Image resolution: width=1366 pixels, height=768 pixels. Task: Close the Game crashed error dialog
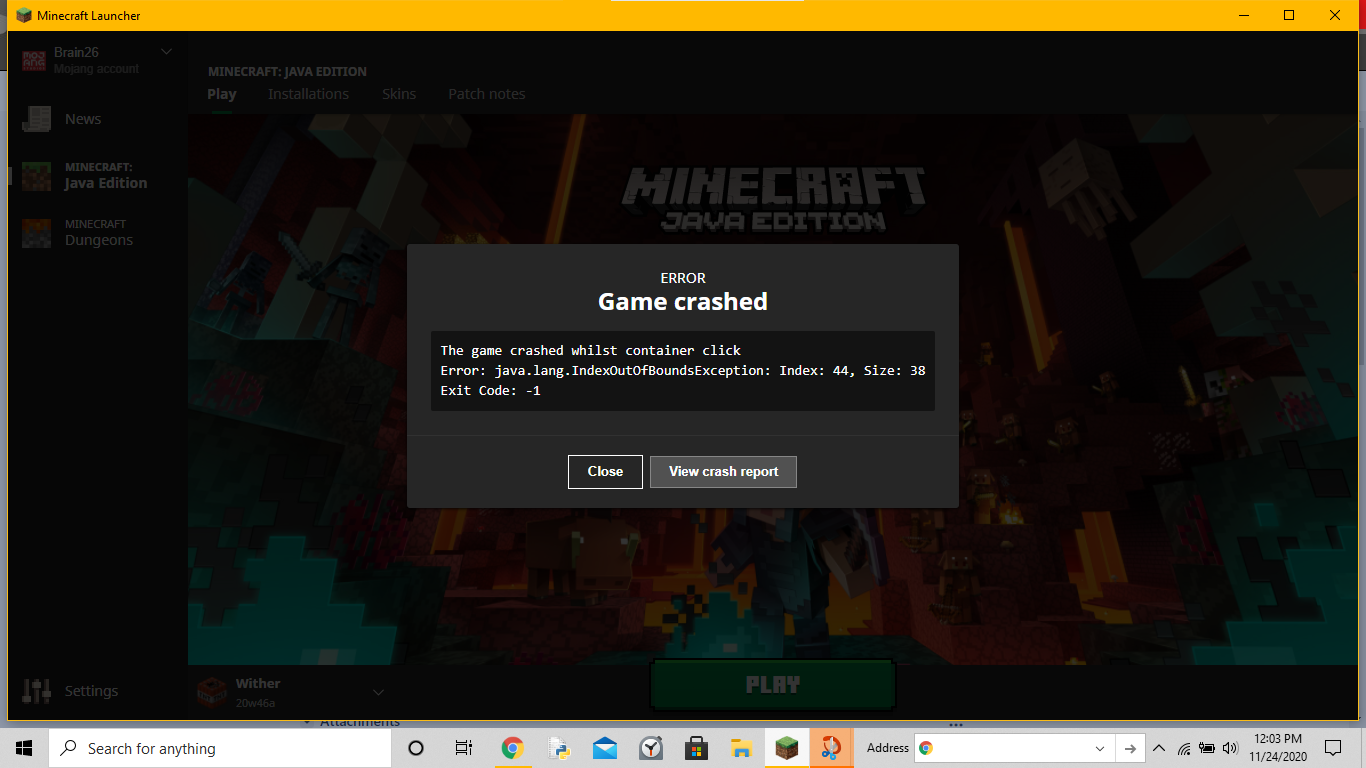click(605, 472)
